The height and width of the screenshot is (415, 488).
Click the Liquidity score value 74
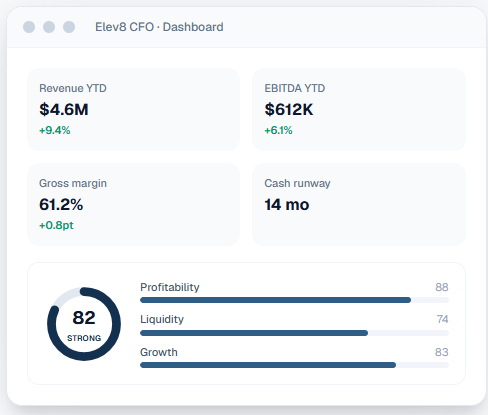pos(442,319)
